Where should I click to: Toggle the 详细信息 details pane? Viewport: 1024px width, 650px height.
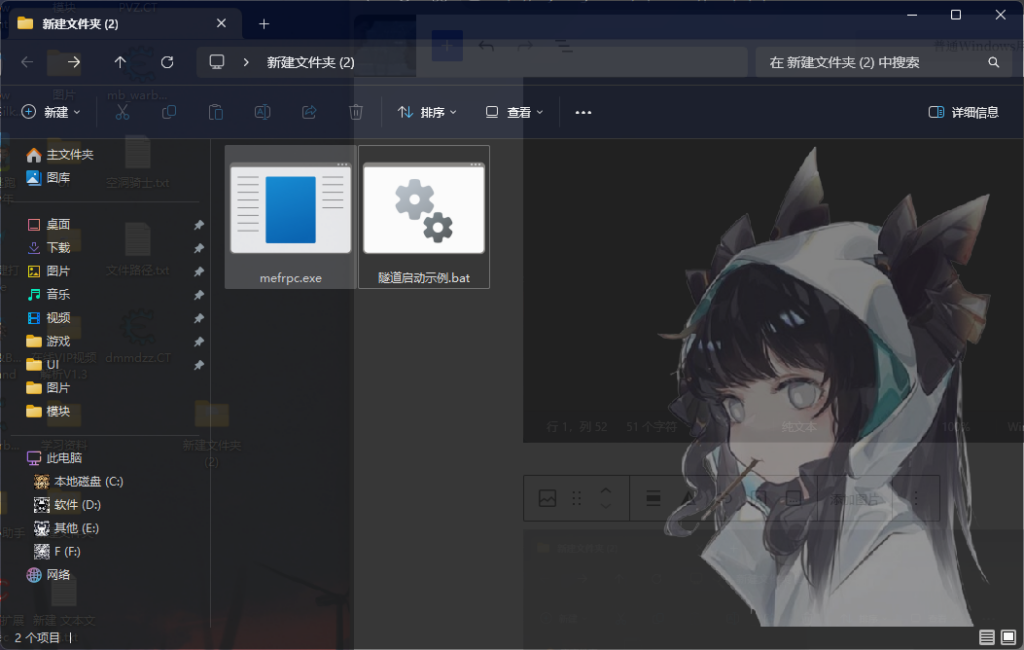(963, 112)
